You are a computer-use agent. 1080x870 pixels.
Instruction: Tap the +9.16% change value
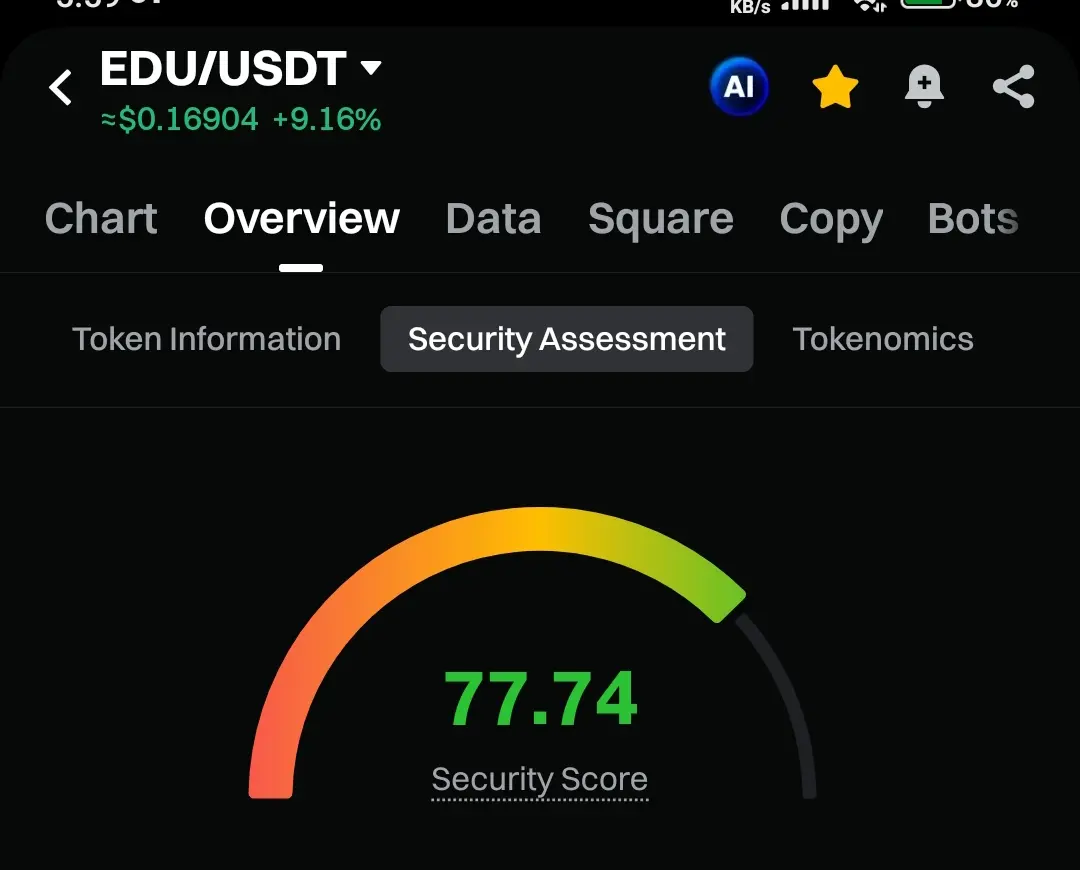pos(326,120)
